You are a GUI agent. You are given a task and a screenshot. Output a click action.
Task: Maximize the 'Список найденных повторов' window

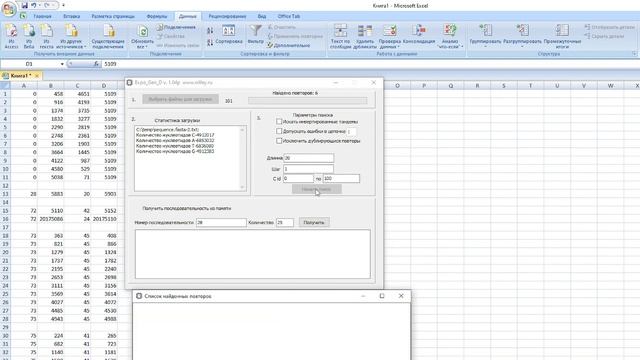(x=382, y=296)
